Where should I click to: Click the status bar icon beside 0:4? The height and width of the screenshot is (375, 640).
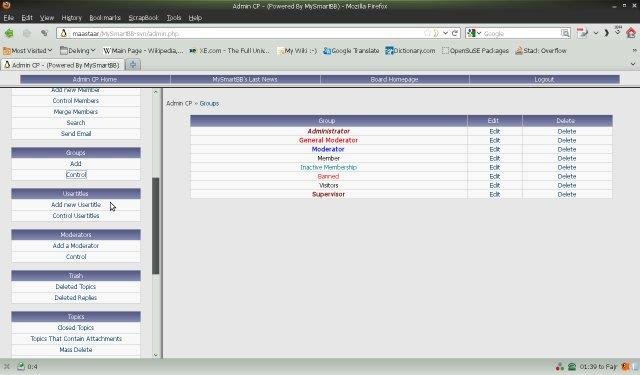(x=20, y=366)
